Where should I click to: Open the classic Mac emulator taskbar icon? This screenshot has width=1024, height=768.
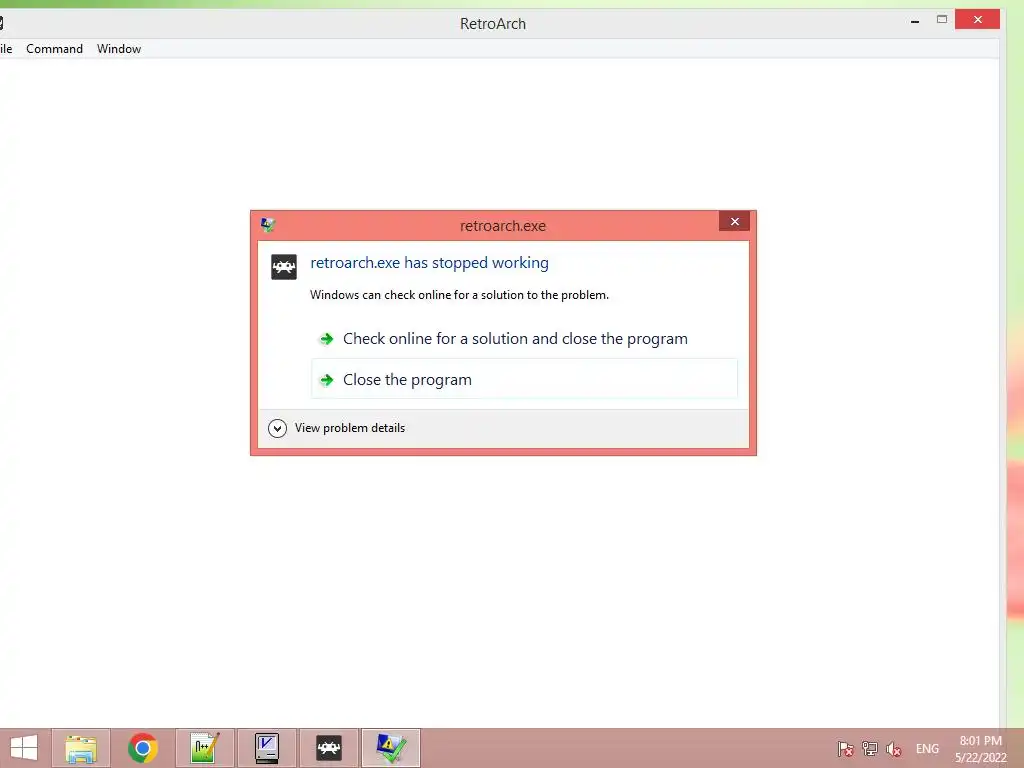pyautogui.click(x=266, y=748)
